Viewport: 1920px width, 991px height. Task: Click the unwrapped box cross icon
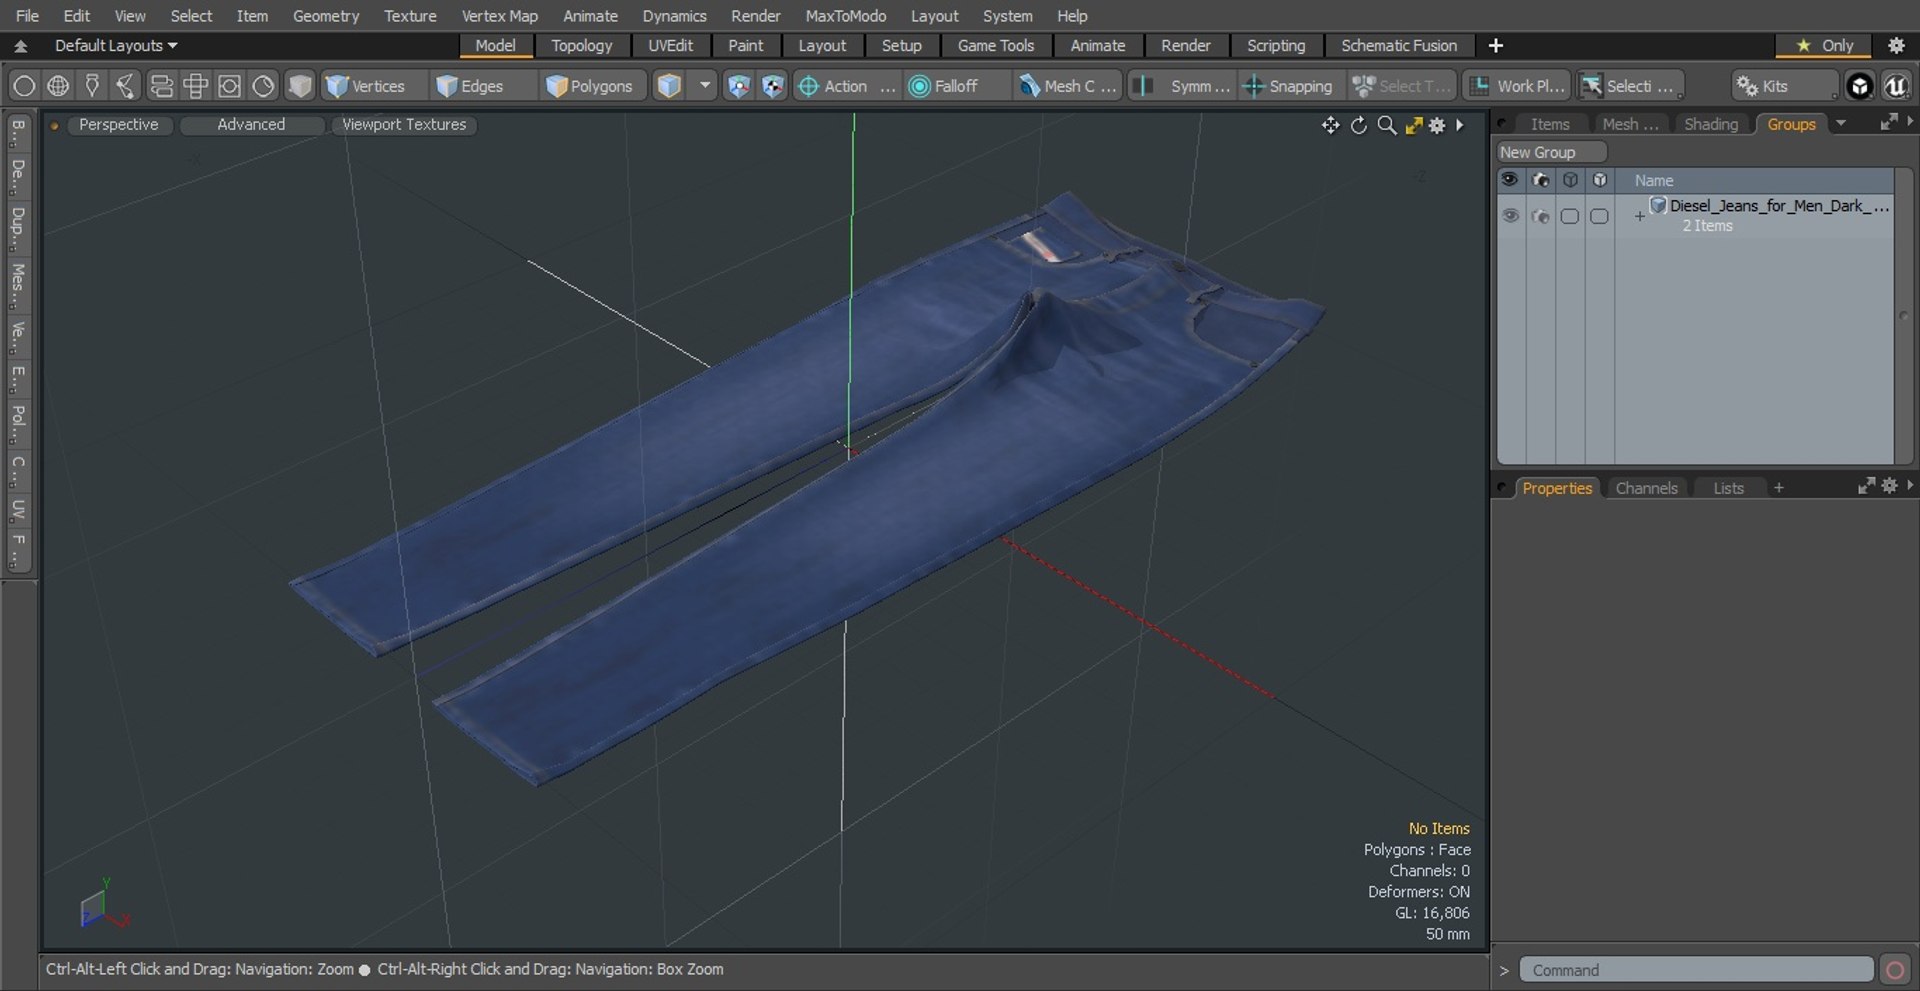[195, 86]
